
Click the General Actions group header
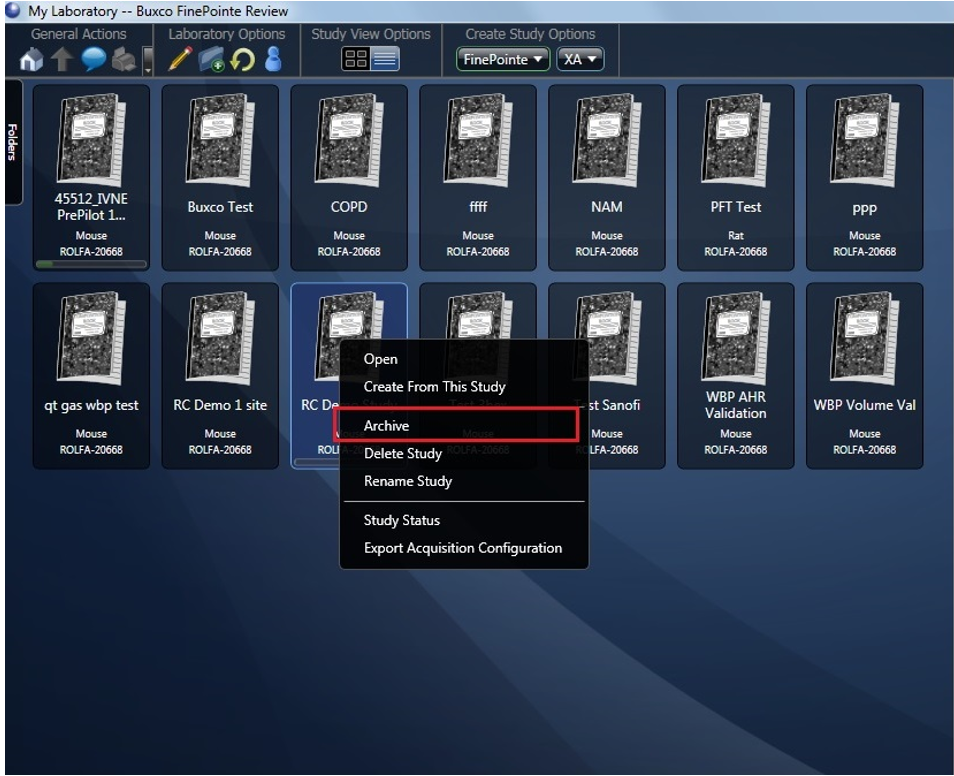pyautogui.click(x=79, y=34)
